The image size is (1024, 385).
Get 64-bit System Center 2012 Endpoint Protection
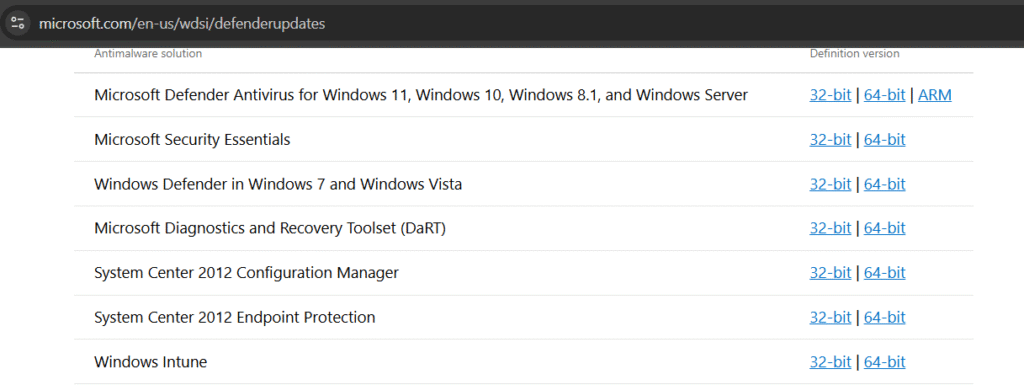884,317
